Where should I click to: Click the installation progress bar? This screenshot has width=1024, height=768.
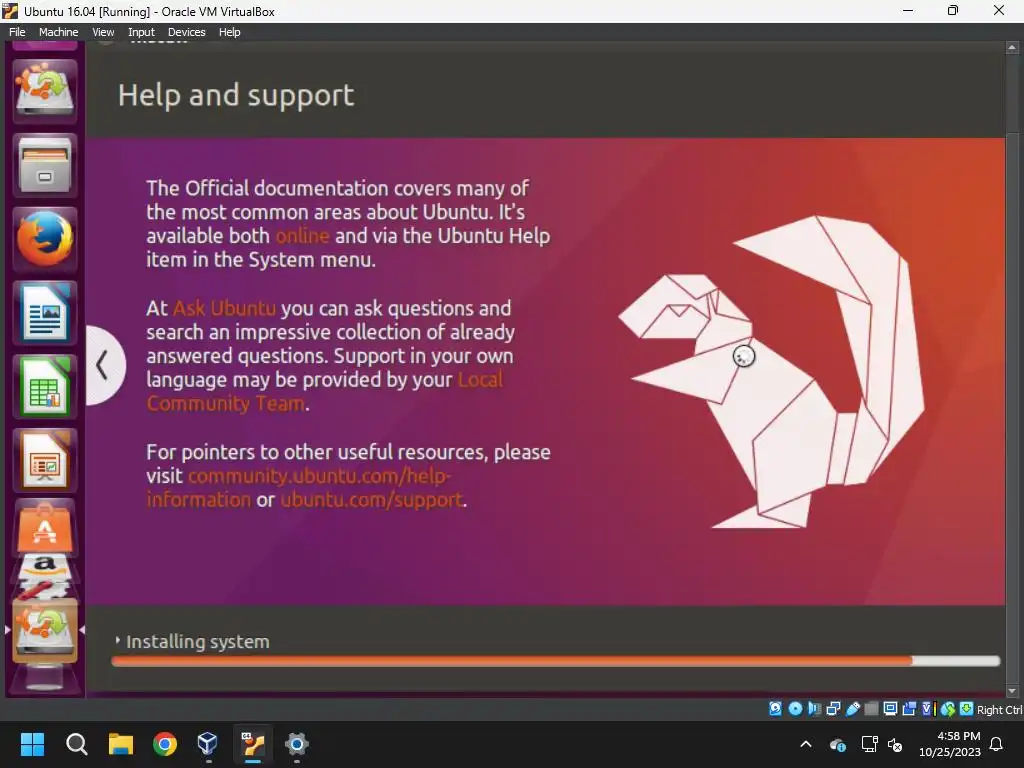555,661
